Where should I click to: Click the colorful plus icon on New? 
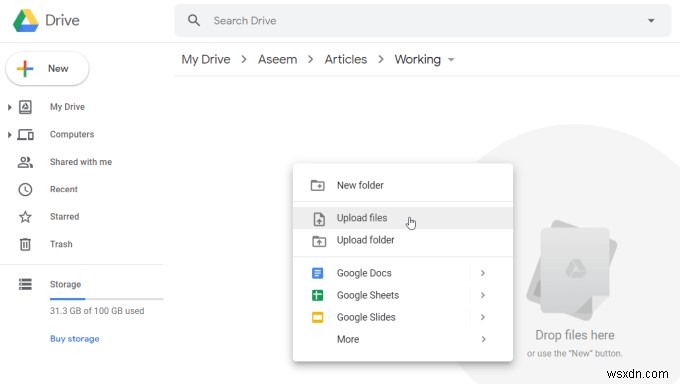[25, 69]
